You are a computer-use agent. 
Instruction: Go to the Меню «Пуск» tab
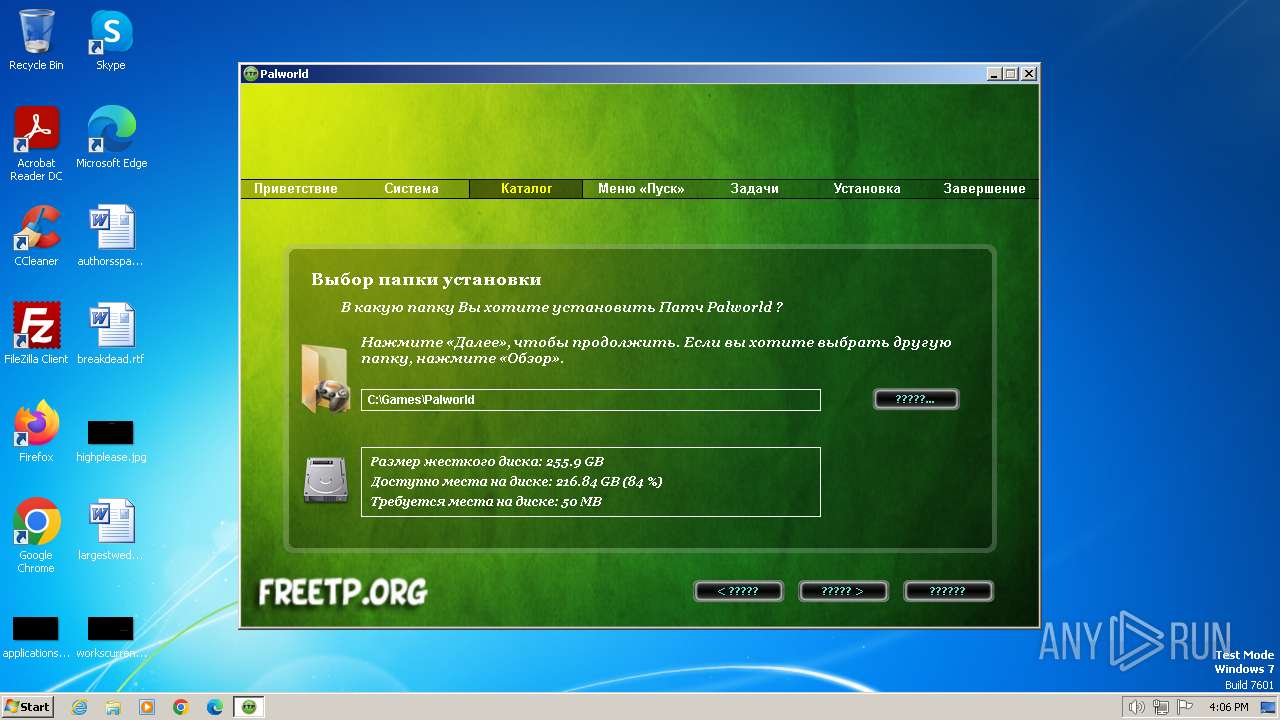(x=641, y=189)
